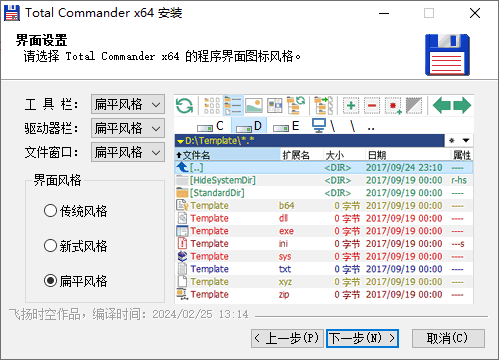Click the star hotlist button in path bar
This screenshot has width=499, height=360.
point(452,140)
